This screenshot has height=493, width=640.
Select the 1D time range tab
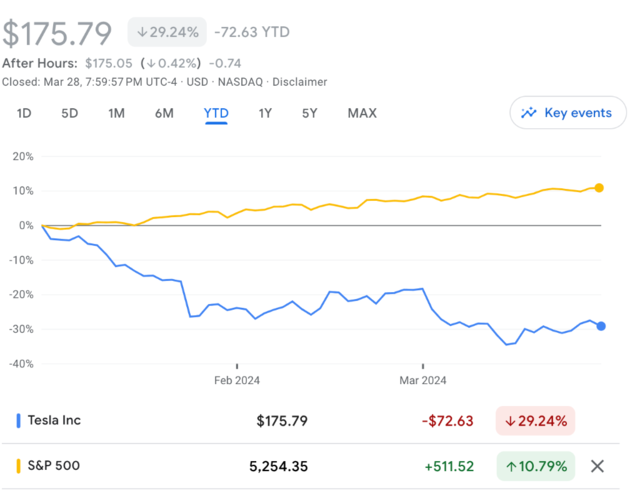pyautogui.click(x=24, y=113)
